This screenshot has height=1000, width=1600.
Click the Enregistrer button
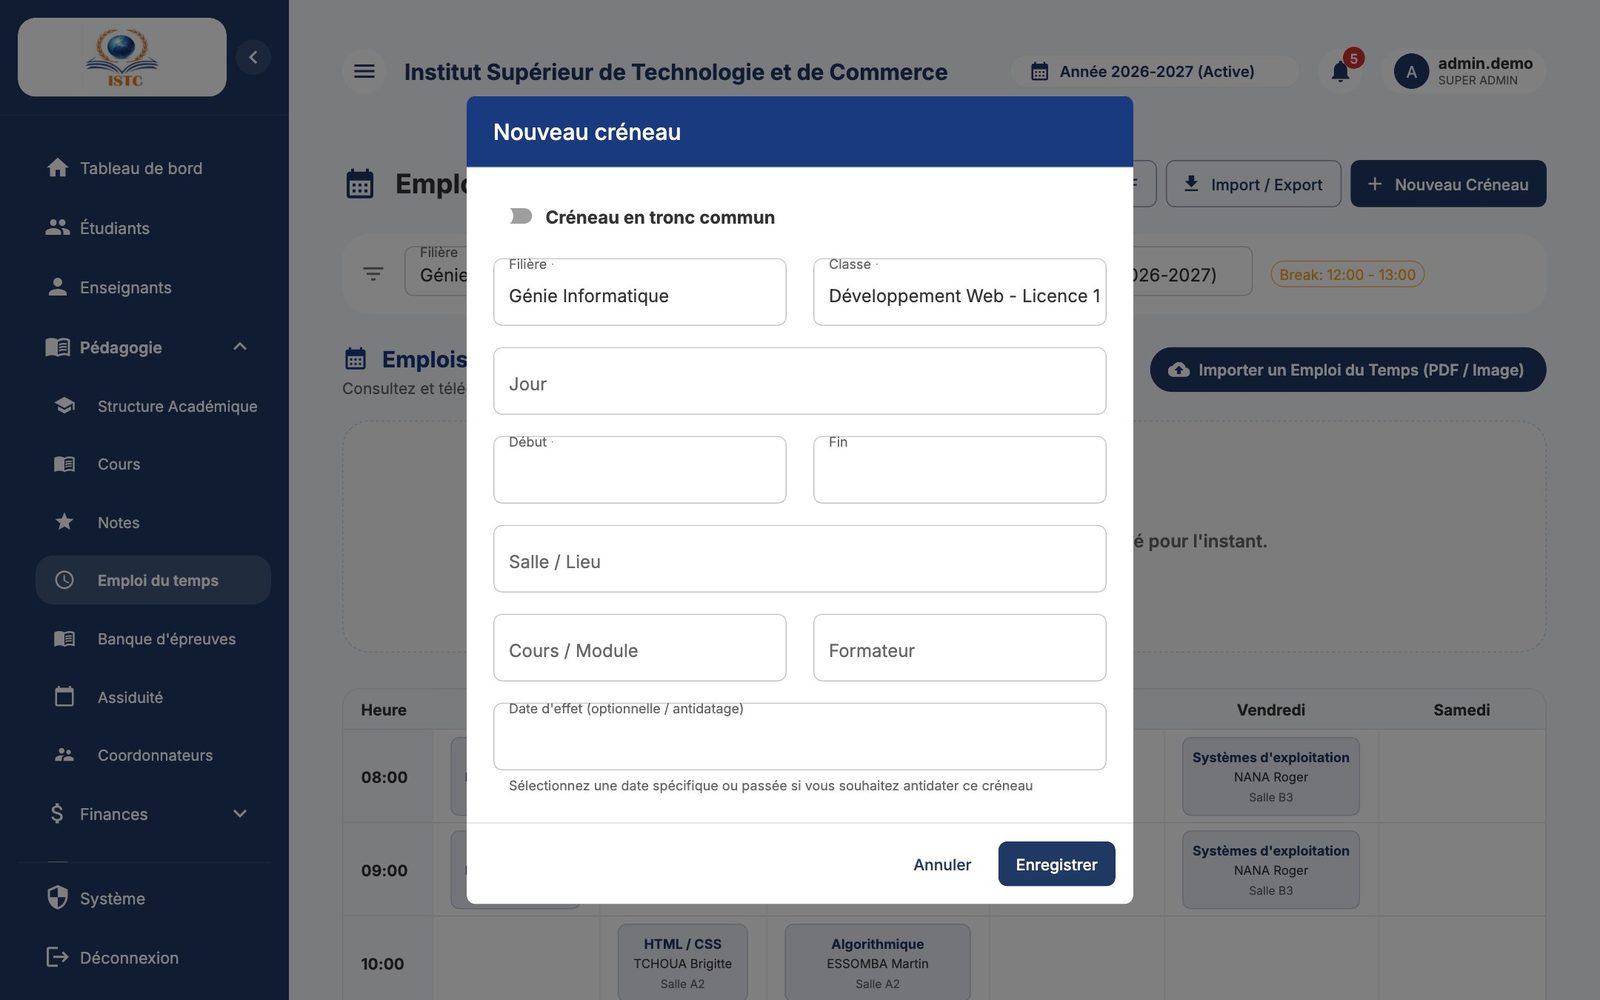tap(1056, 864)
